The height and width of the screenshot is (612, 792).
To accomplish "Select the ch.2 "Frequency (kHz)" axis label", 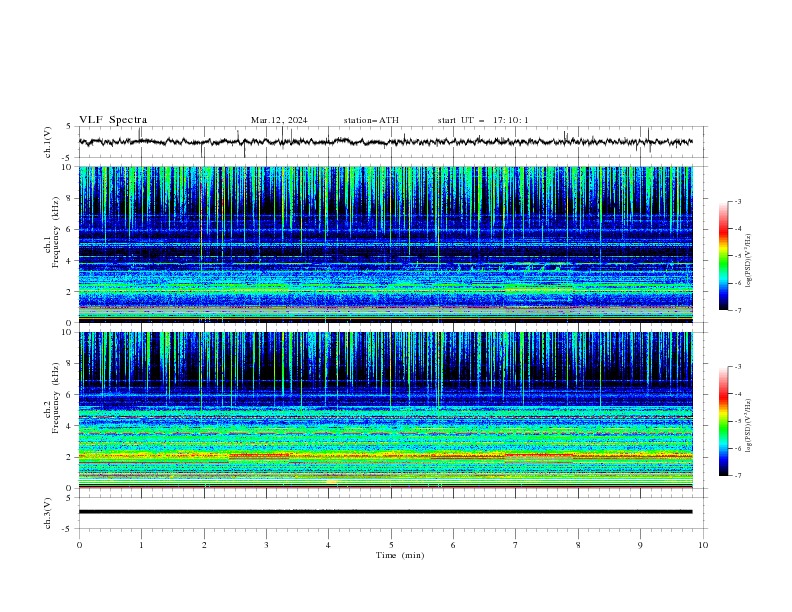I will [56, 398].
